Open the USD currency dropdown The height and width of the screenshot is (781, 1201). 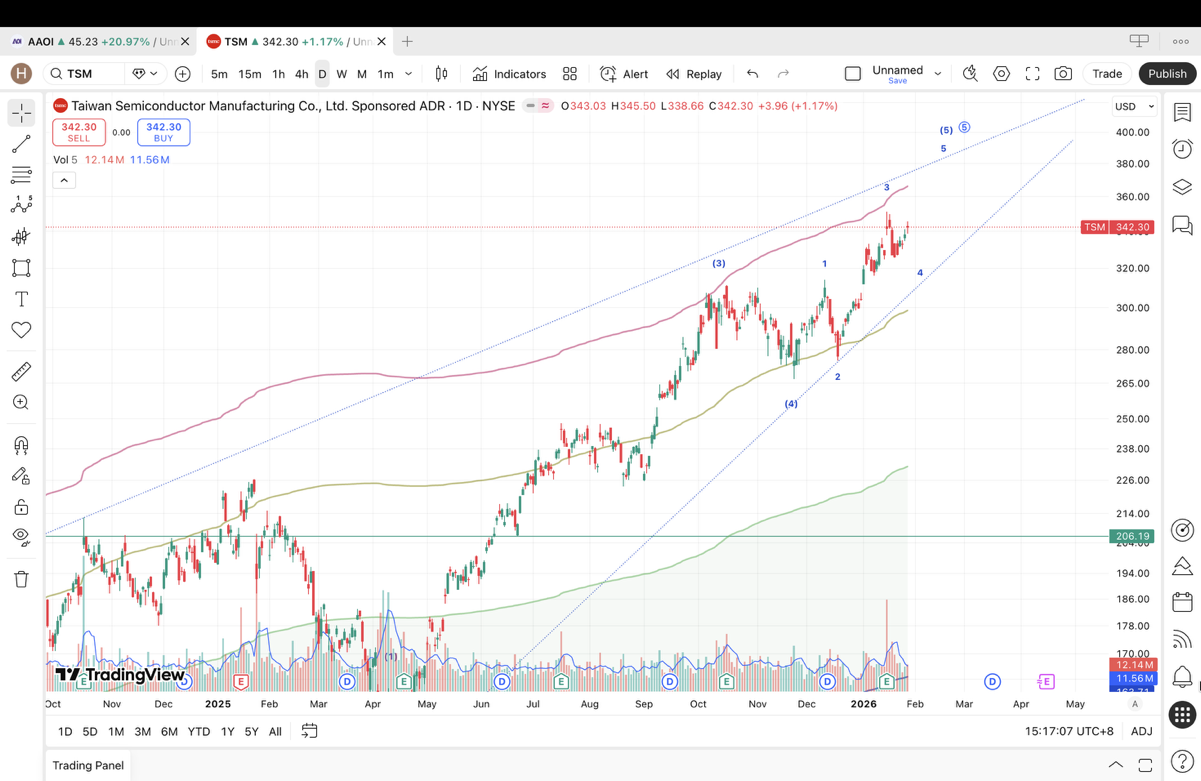tap(1135, 106)
